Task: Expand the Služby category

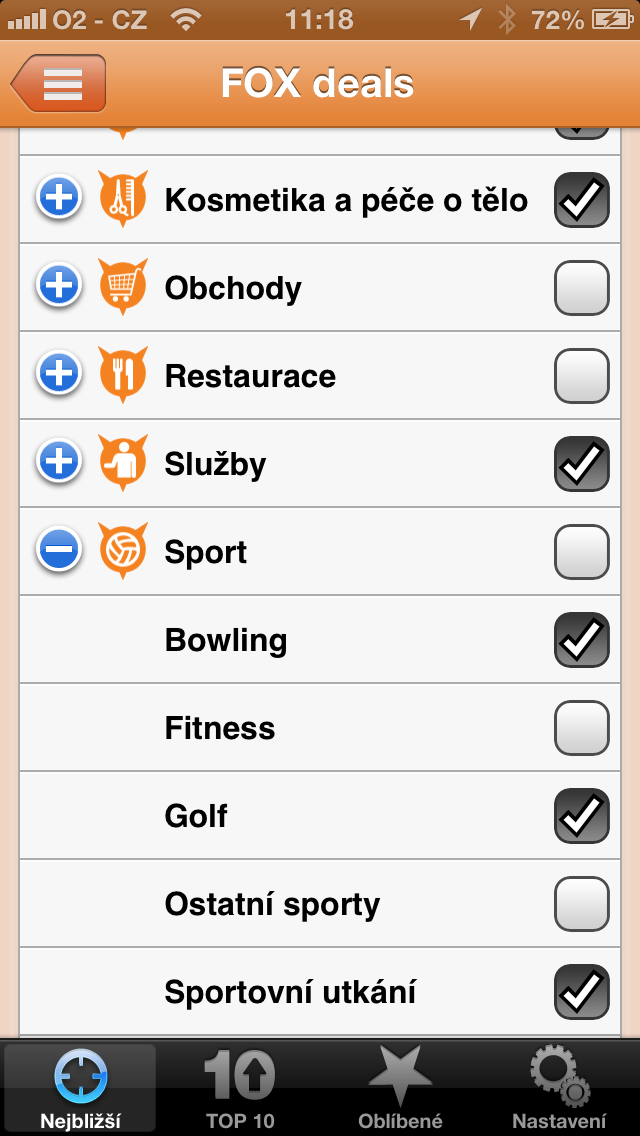Action: (59, 463)
